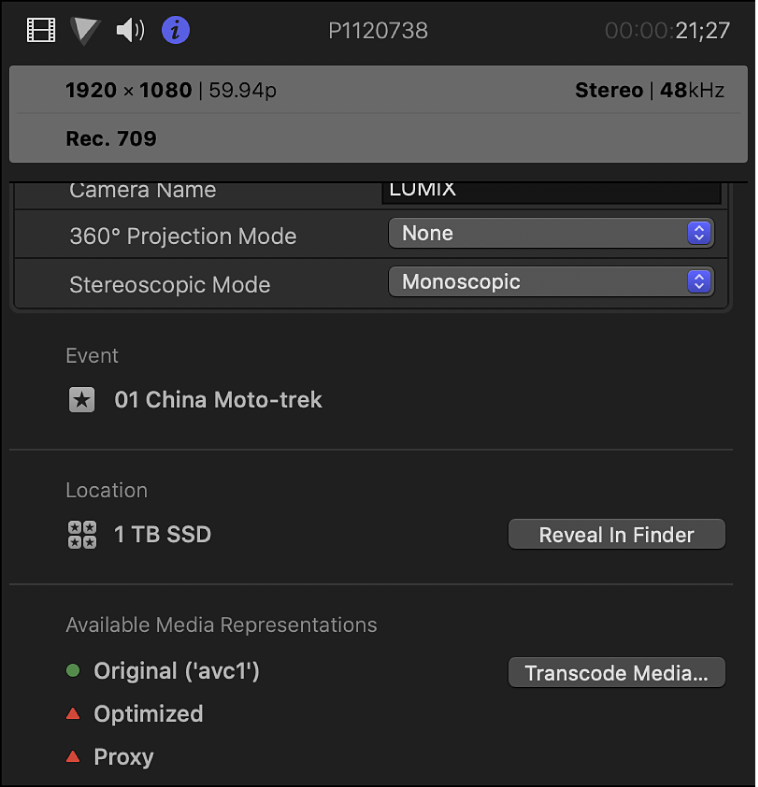
Task: Open the Audio inspector speaker icon
Action: [x=130, y=31]
